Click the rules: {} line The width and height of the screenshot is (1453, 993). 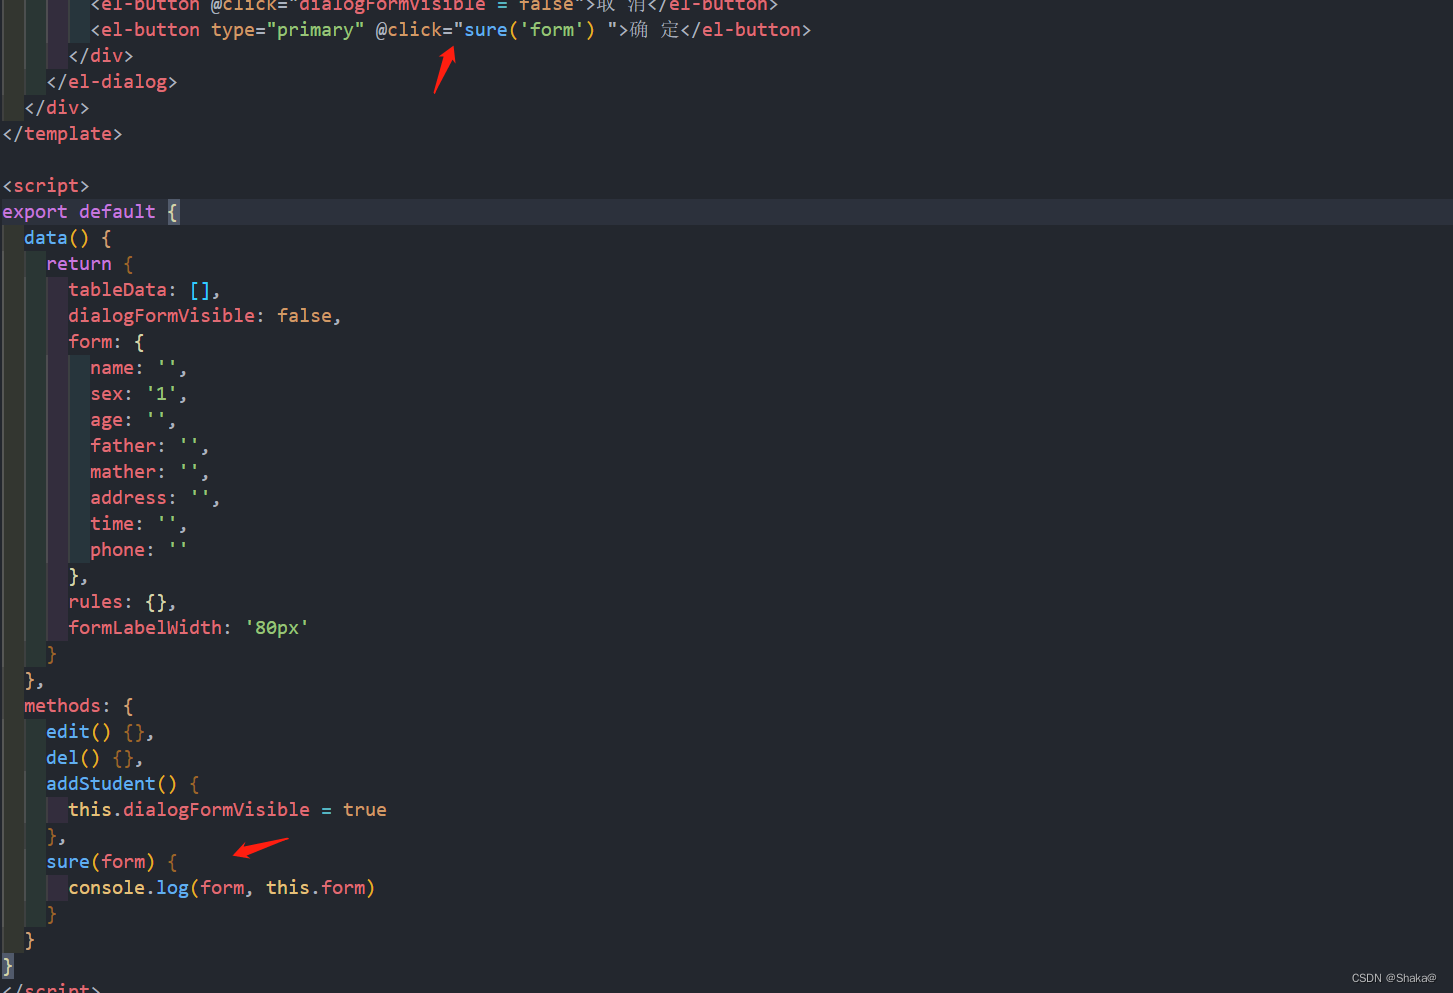tap(122, 602)
